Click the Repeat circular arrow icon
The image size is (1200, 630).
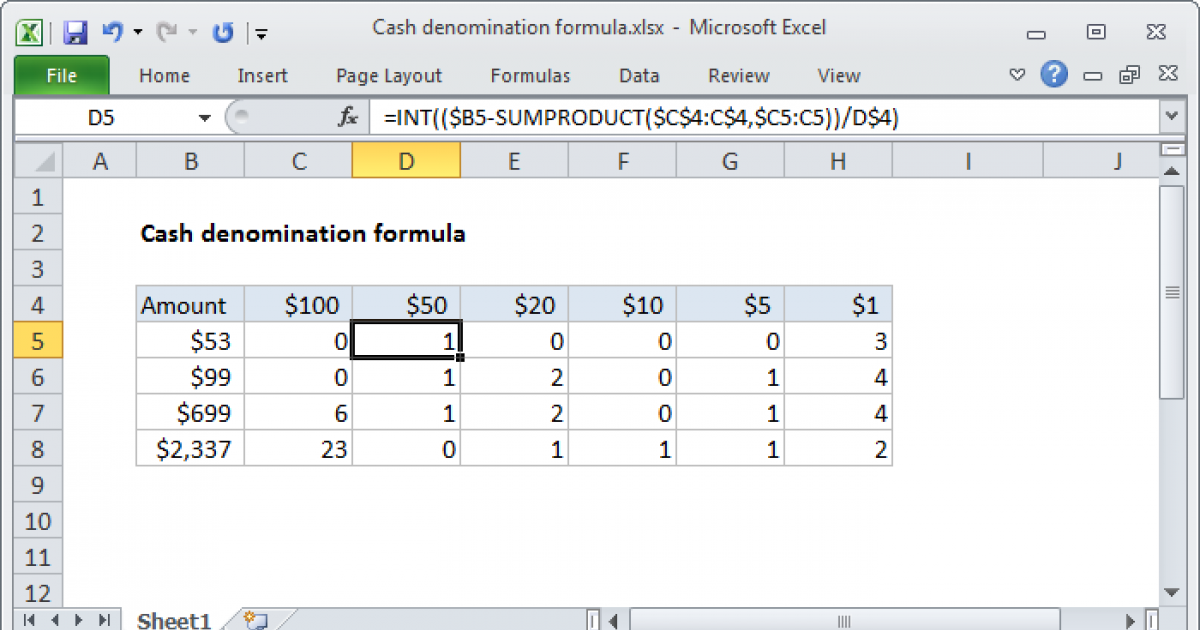[x=223, y=33]
